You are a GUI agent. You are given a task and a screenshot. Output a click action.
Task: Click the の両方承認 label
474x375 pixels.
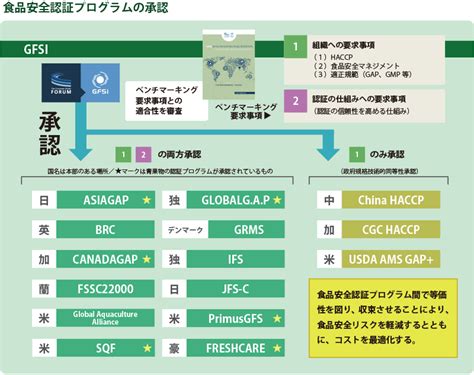179,154
